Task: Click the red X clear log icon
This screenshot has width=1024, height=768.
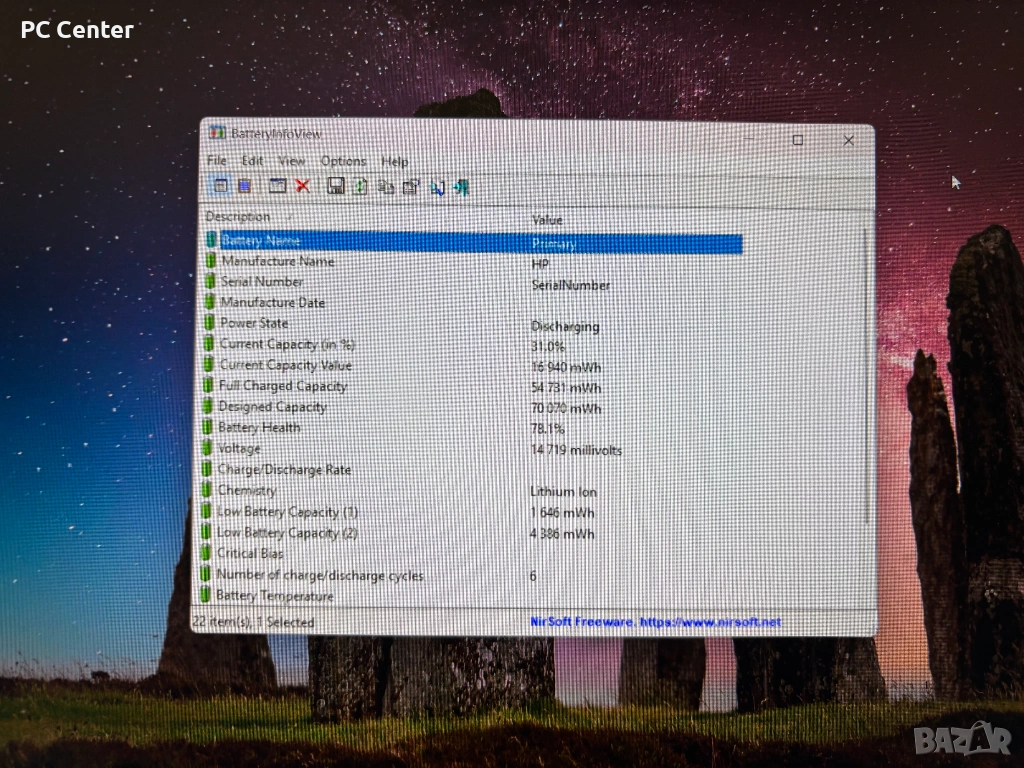Action: tap(302, 185)
